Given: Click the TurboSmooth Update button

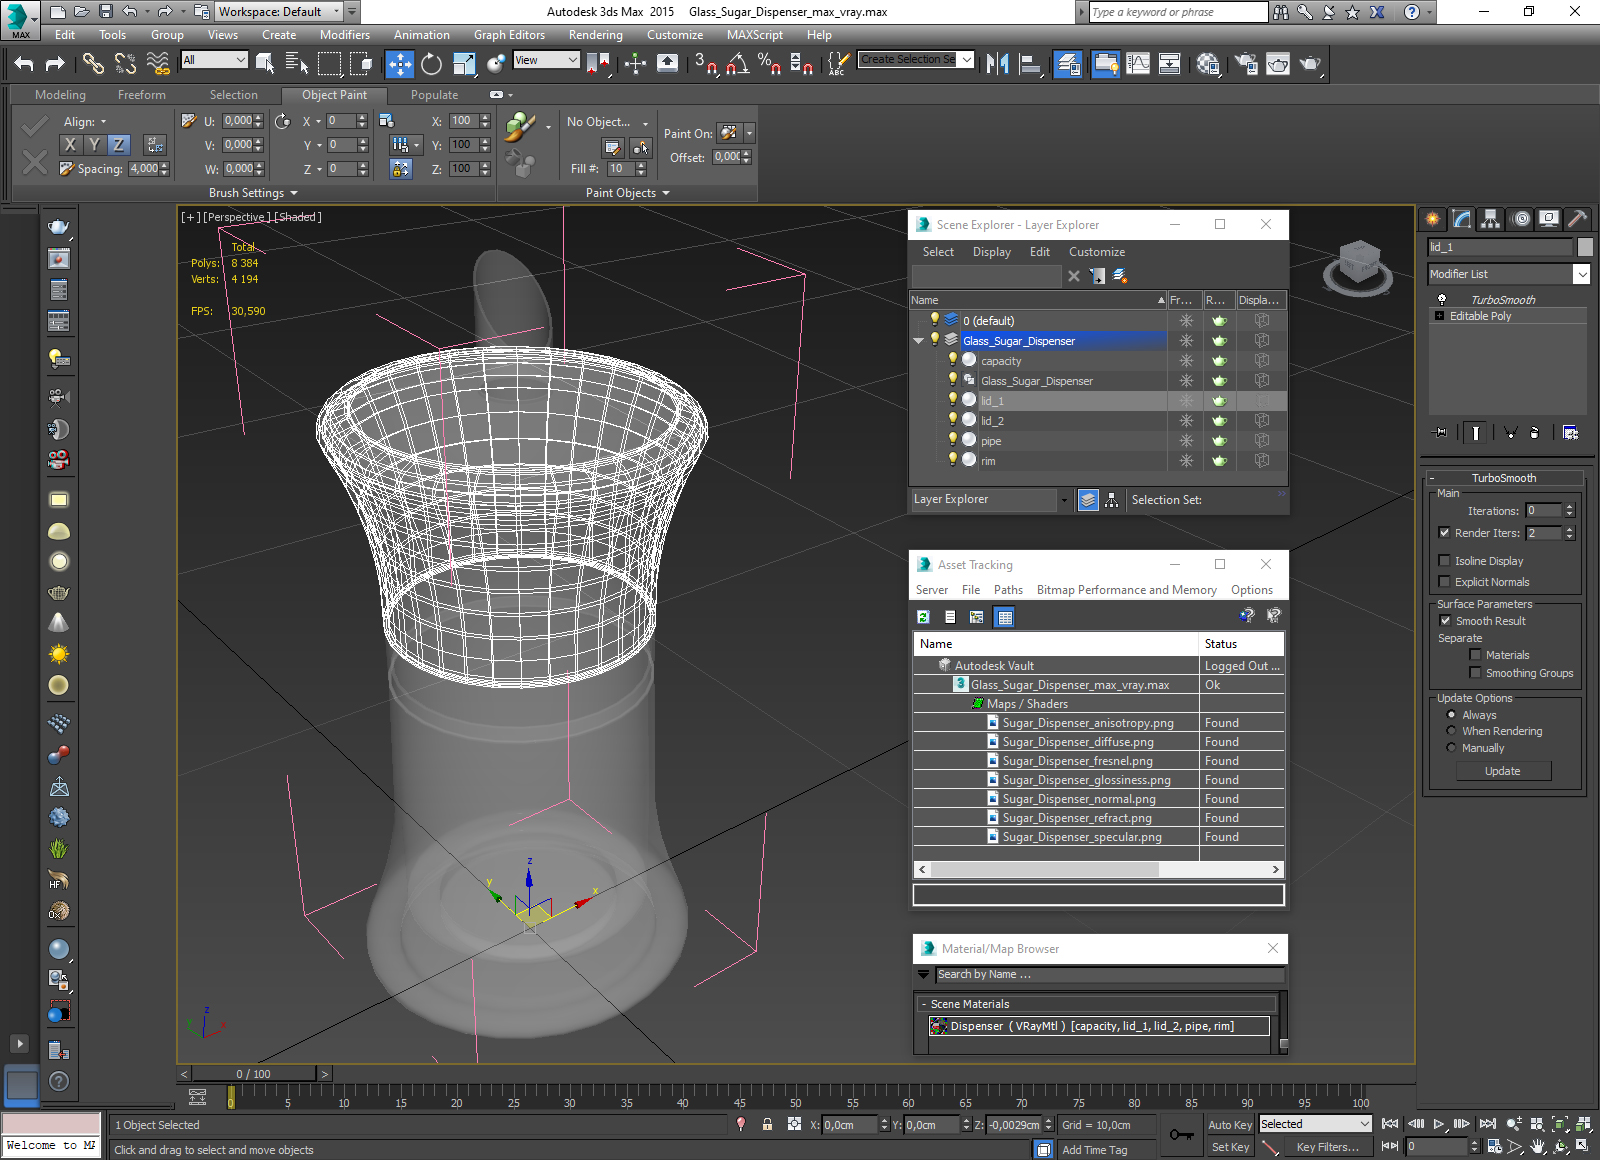Looking at the screenshot, I should (x=1502, y=771).
